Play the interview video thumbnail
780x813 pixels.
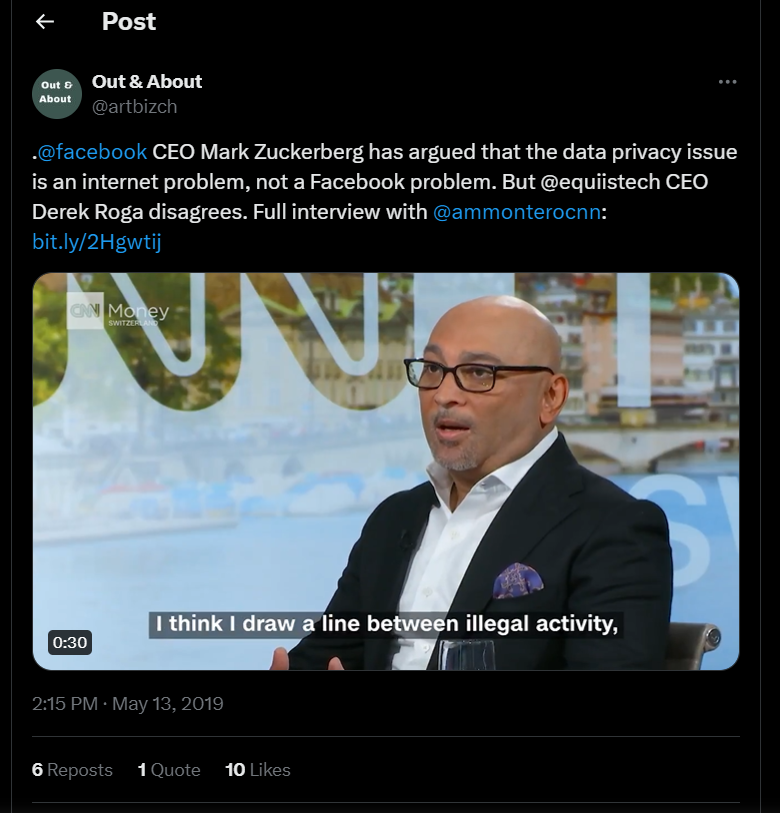[x=386, y=471]
